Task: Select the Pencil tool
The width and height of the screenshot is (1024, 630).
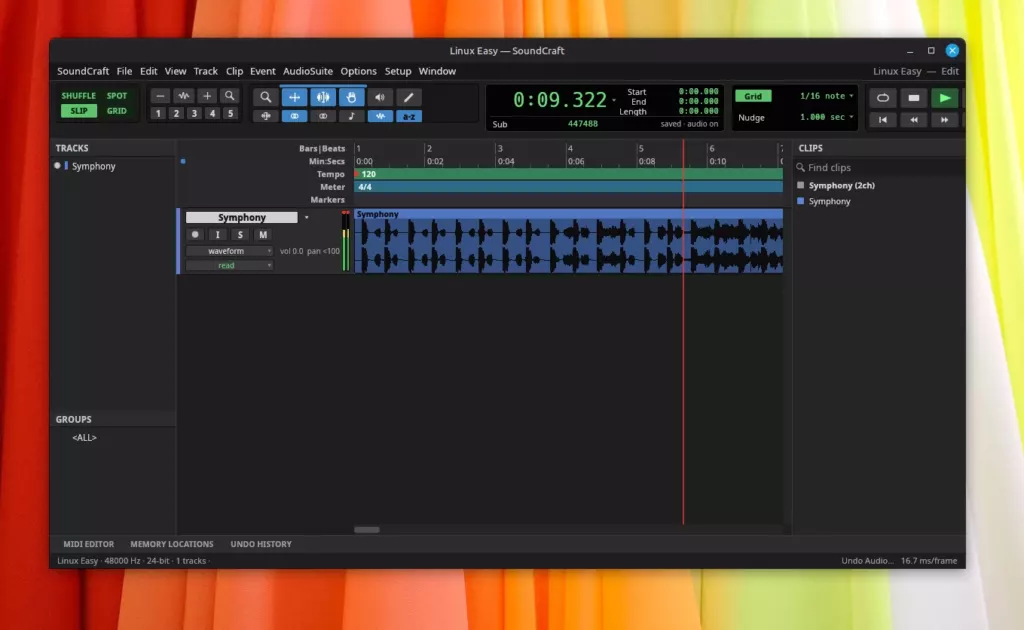Action: coord(409,97)
